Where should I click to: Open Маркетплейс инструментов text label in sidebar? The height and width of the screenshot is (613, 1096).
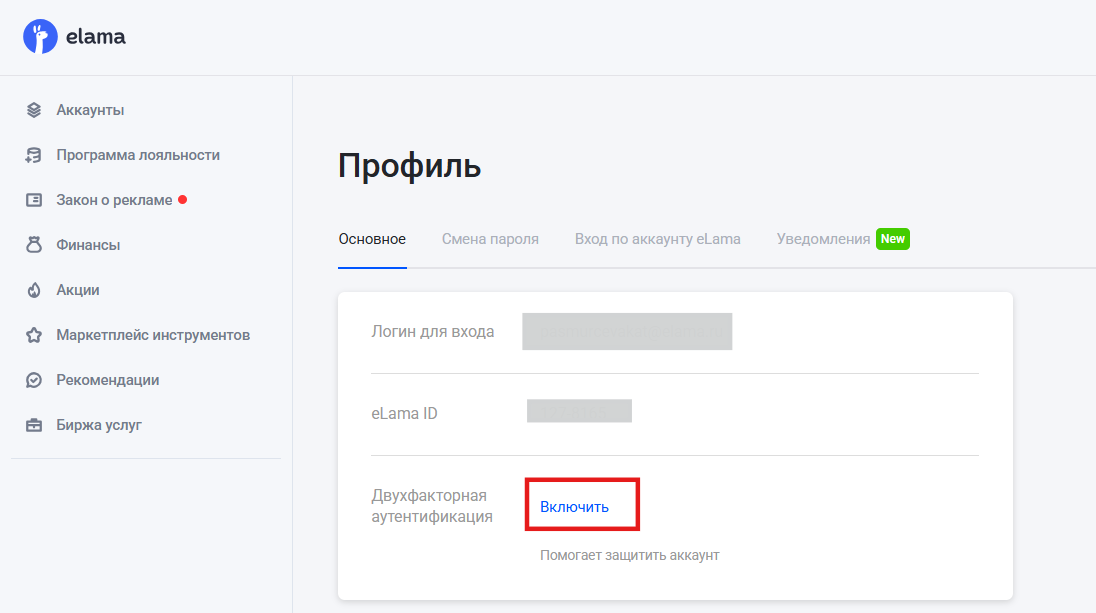coord(153,335)
